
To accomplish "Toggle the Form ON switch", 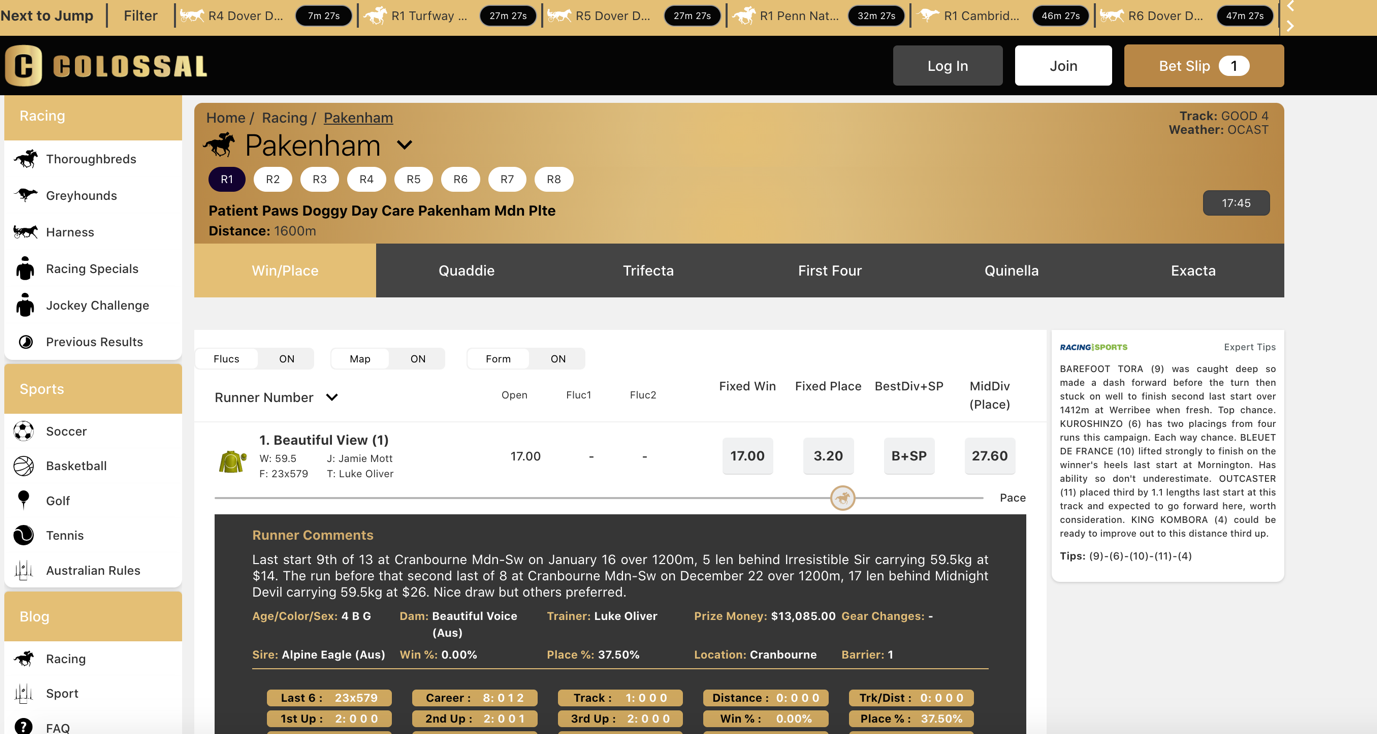I will click(x=558, y=359).
